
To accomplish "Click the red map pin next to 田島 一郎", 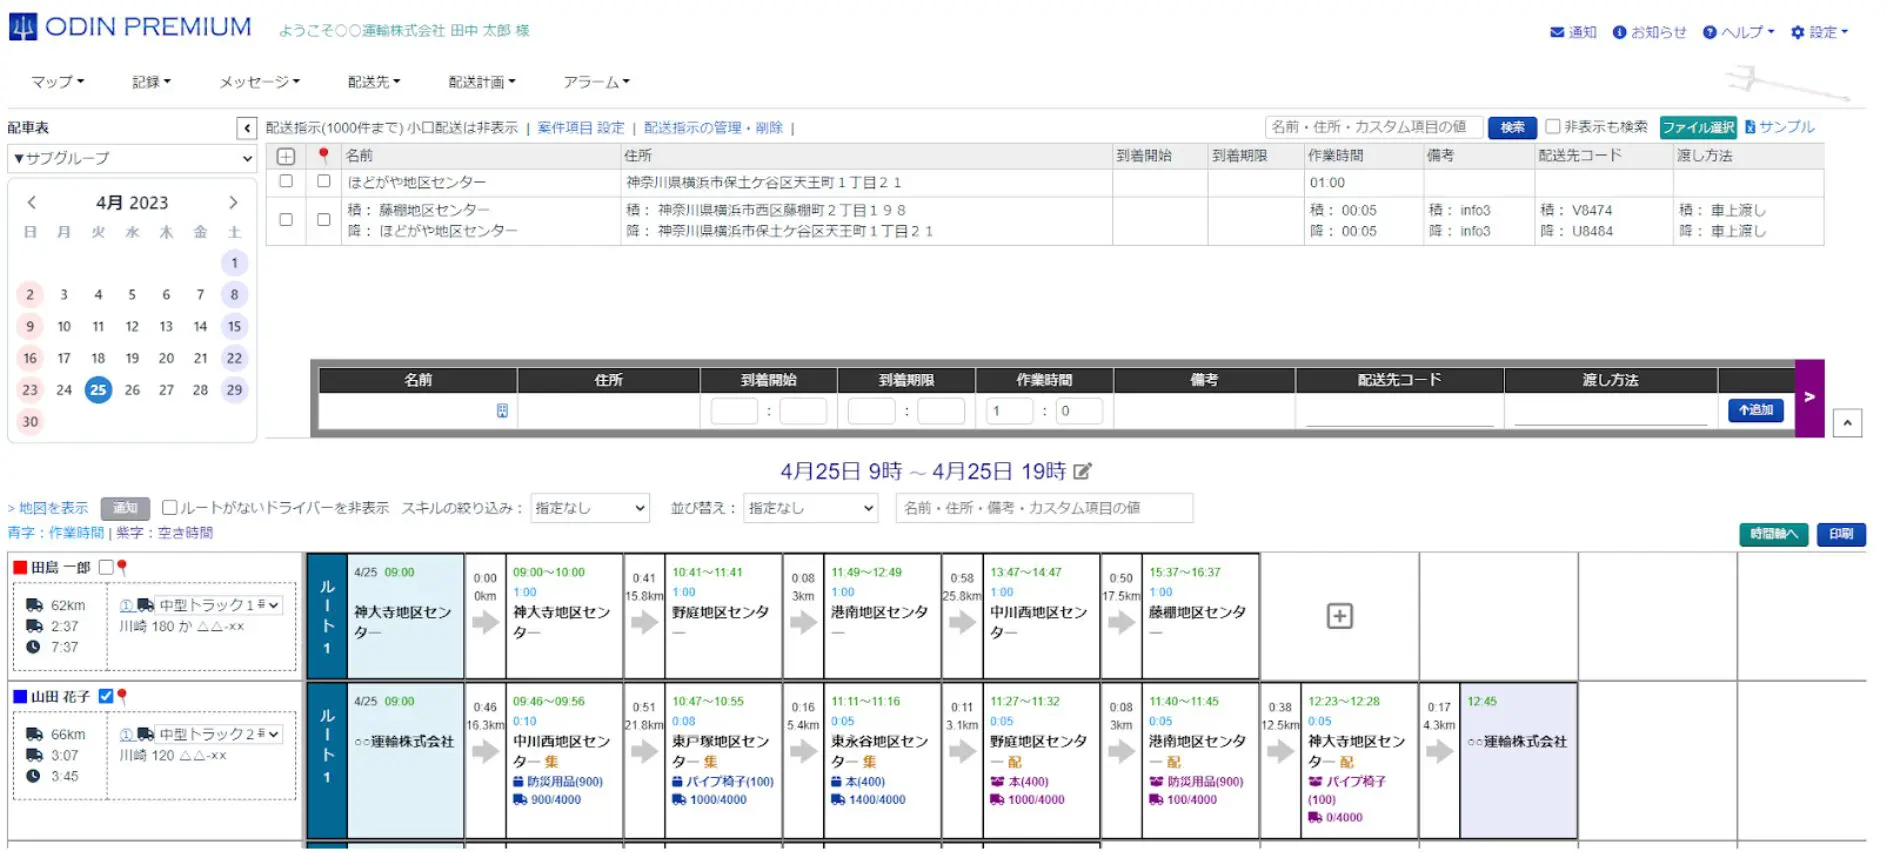I will pos(122,567).
